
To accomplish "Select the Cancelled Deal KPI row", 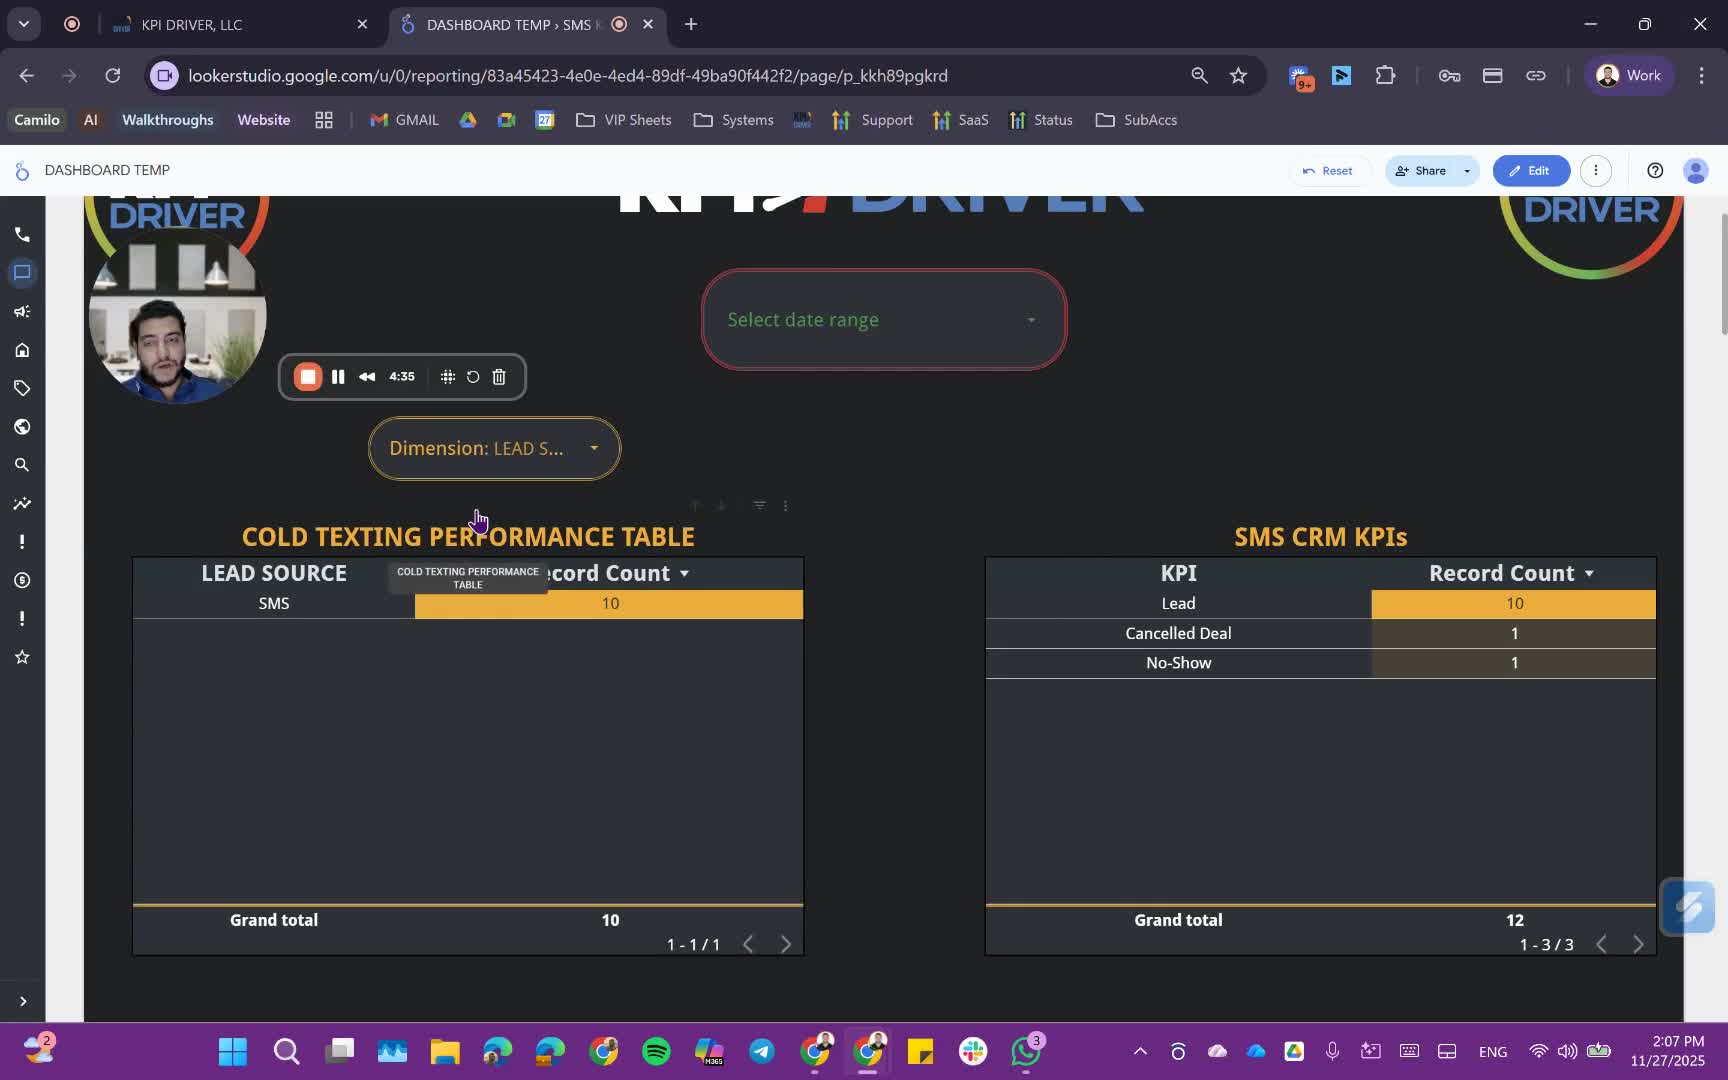I will click(1320, 633).
